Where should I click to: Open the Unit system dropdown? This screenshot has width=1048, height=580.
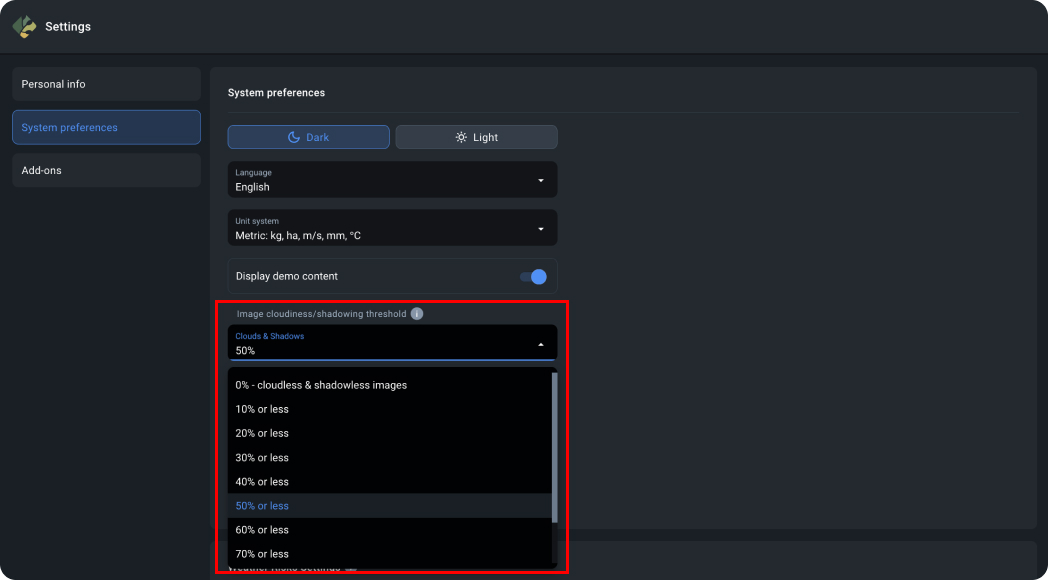(x=392, y=228)
